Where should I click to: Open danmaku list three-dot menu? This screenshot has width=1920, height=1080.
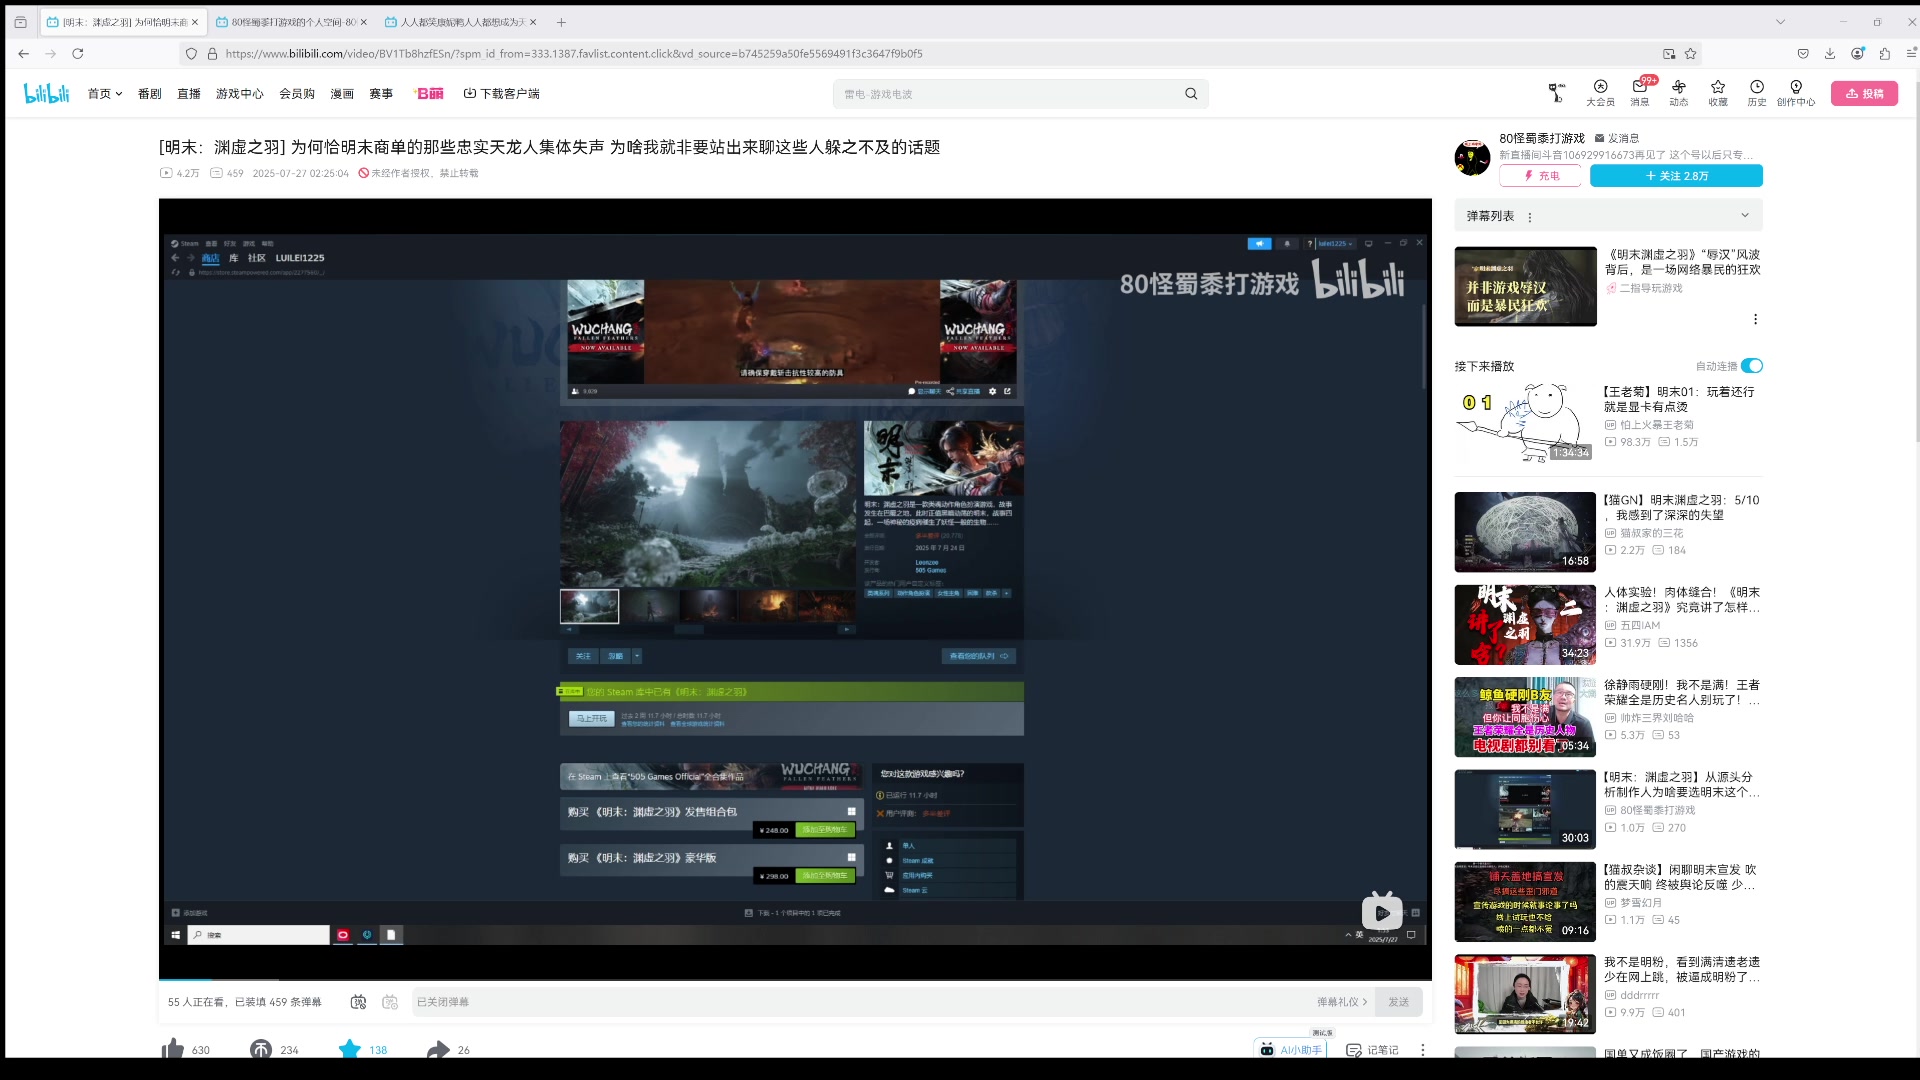(x=1530, y=217)
